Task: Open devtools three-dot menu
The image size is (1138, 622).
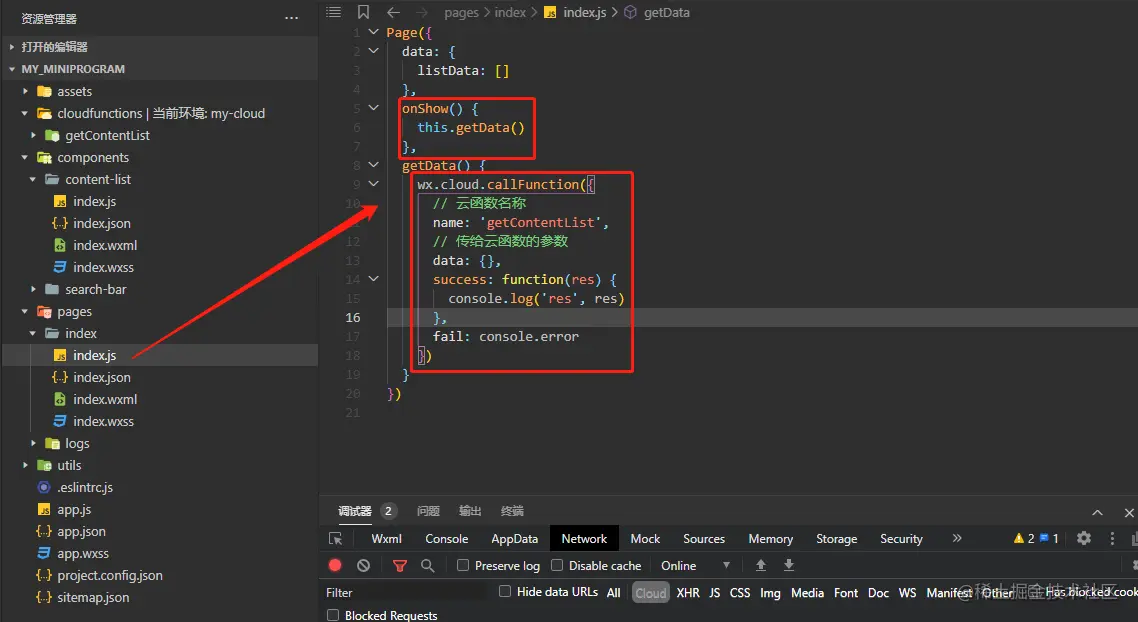Action: (x=1112, y=538)
